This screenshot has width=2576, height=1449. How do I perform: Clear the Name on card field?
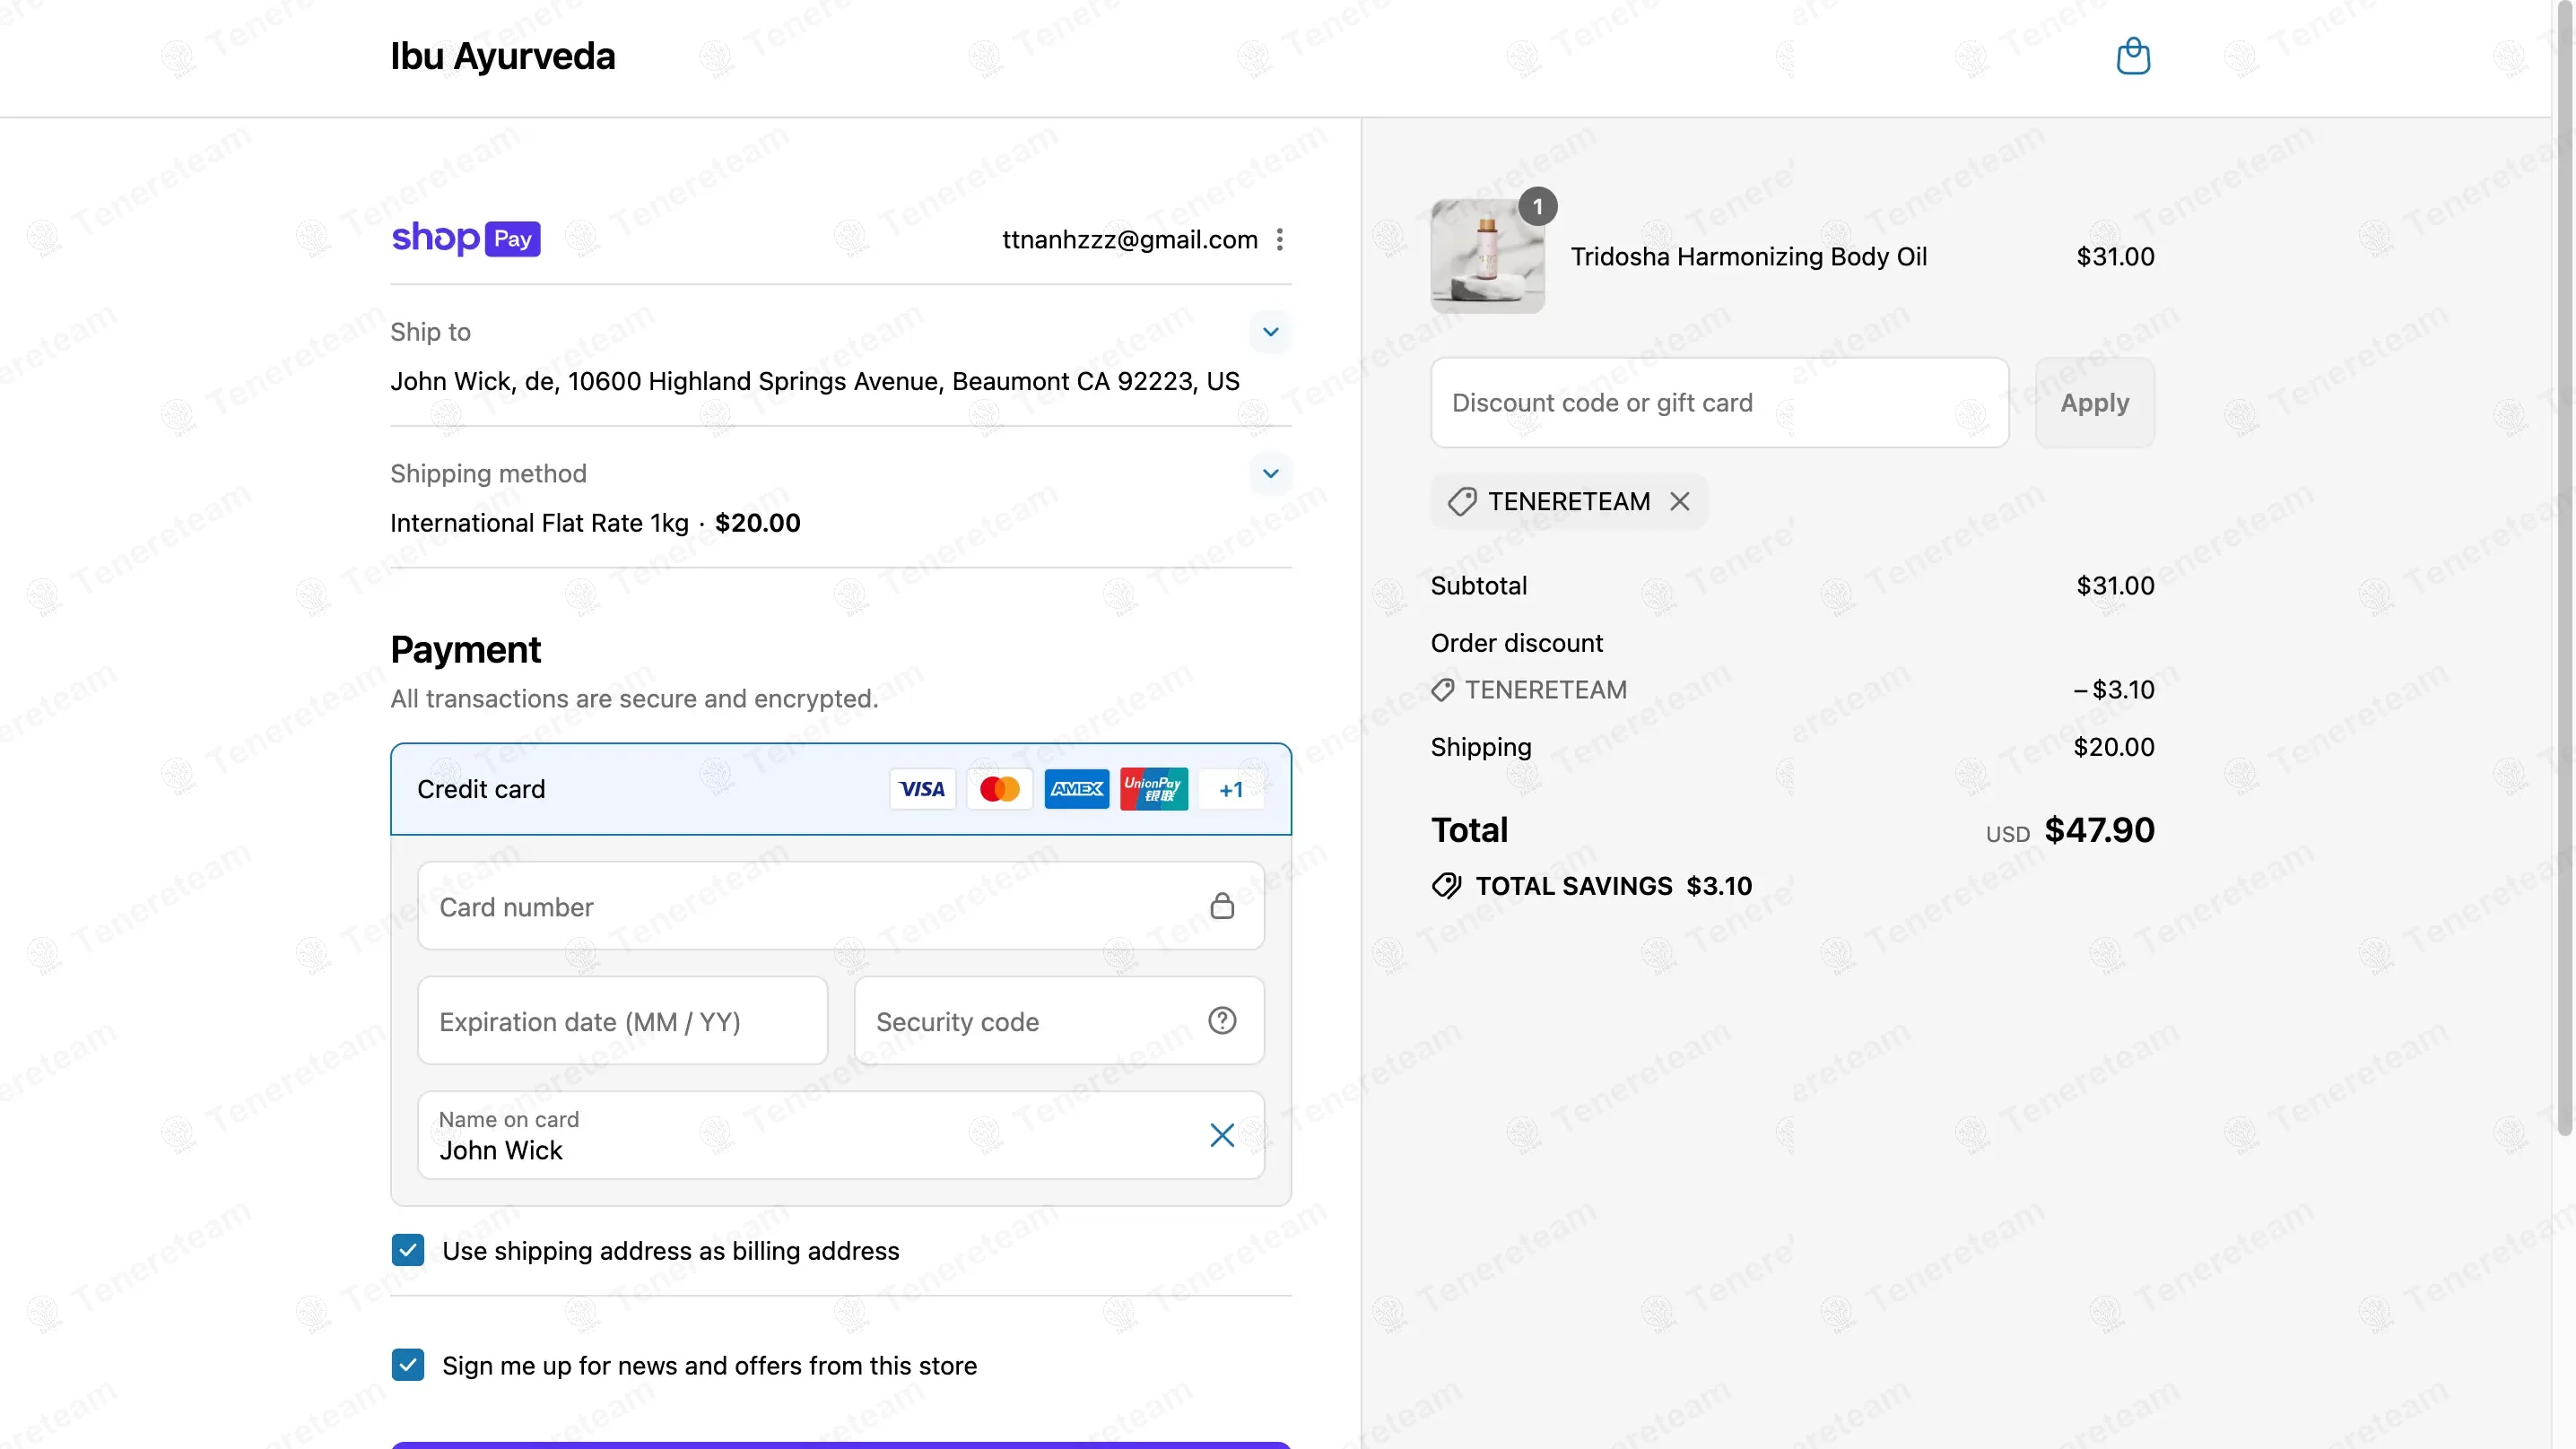1222,1134
